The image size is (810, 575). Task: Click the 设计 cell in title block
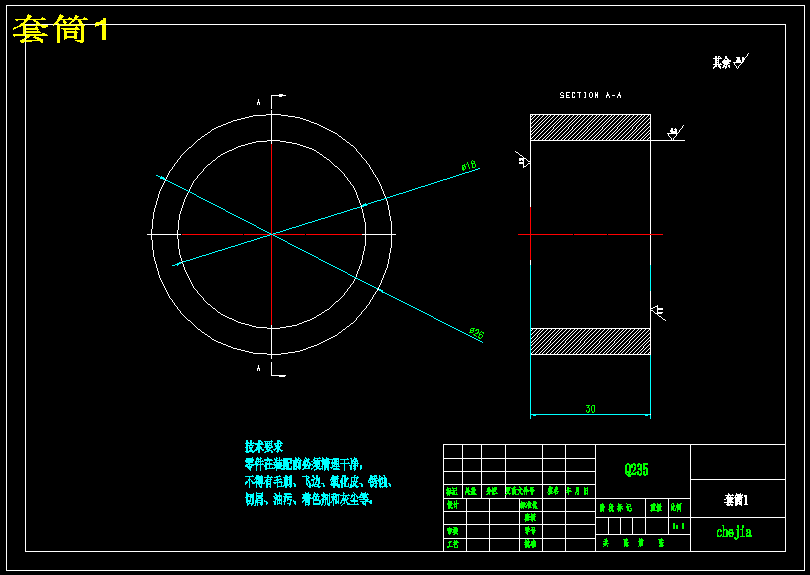[x=453, y=505]
